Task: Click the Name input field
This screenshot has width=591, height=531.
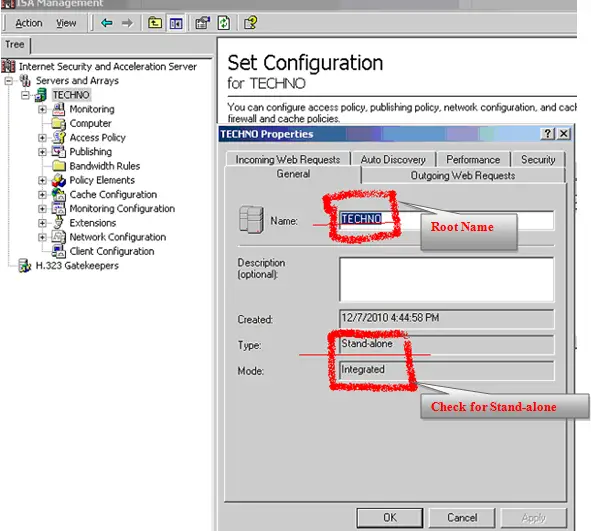Action: 447,220
